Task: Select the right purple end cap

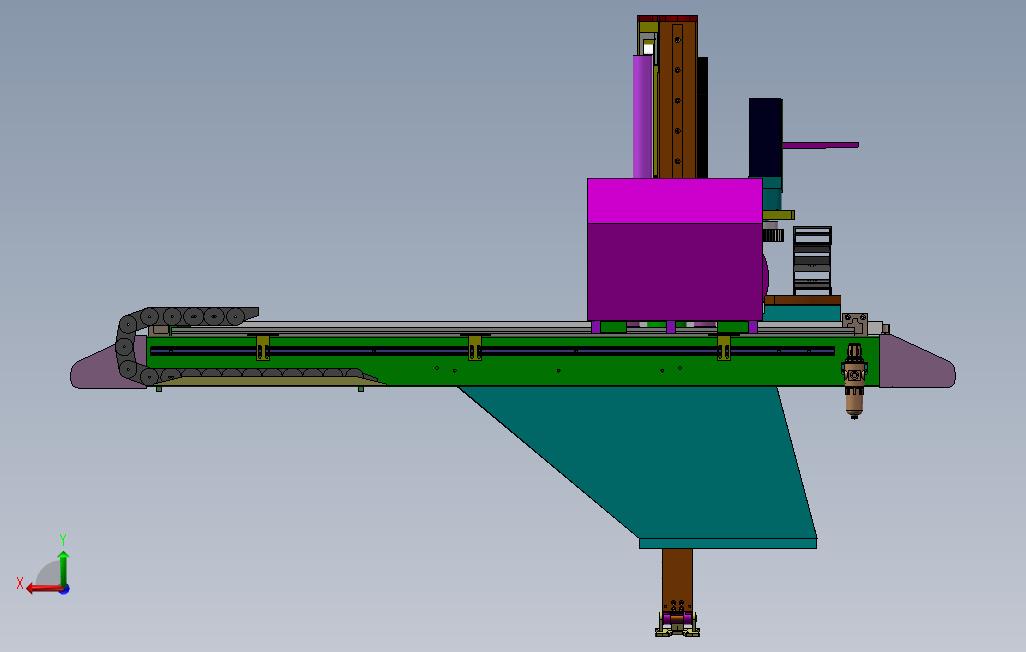Action: point(917,362)
